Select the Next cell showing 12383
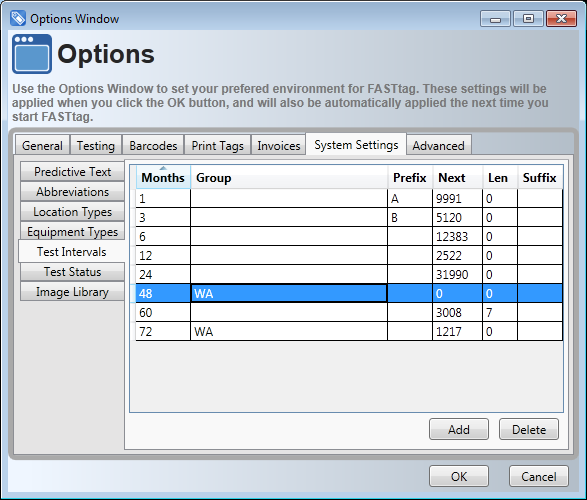The width and height of the screenshot is (587, 500). tap(457, 236)
